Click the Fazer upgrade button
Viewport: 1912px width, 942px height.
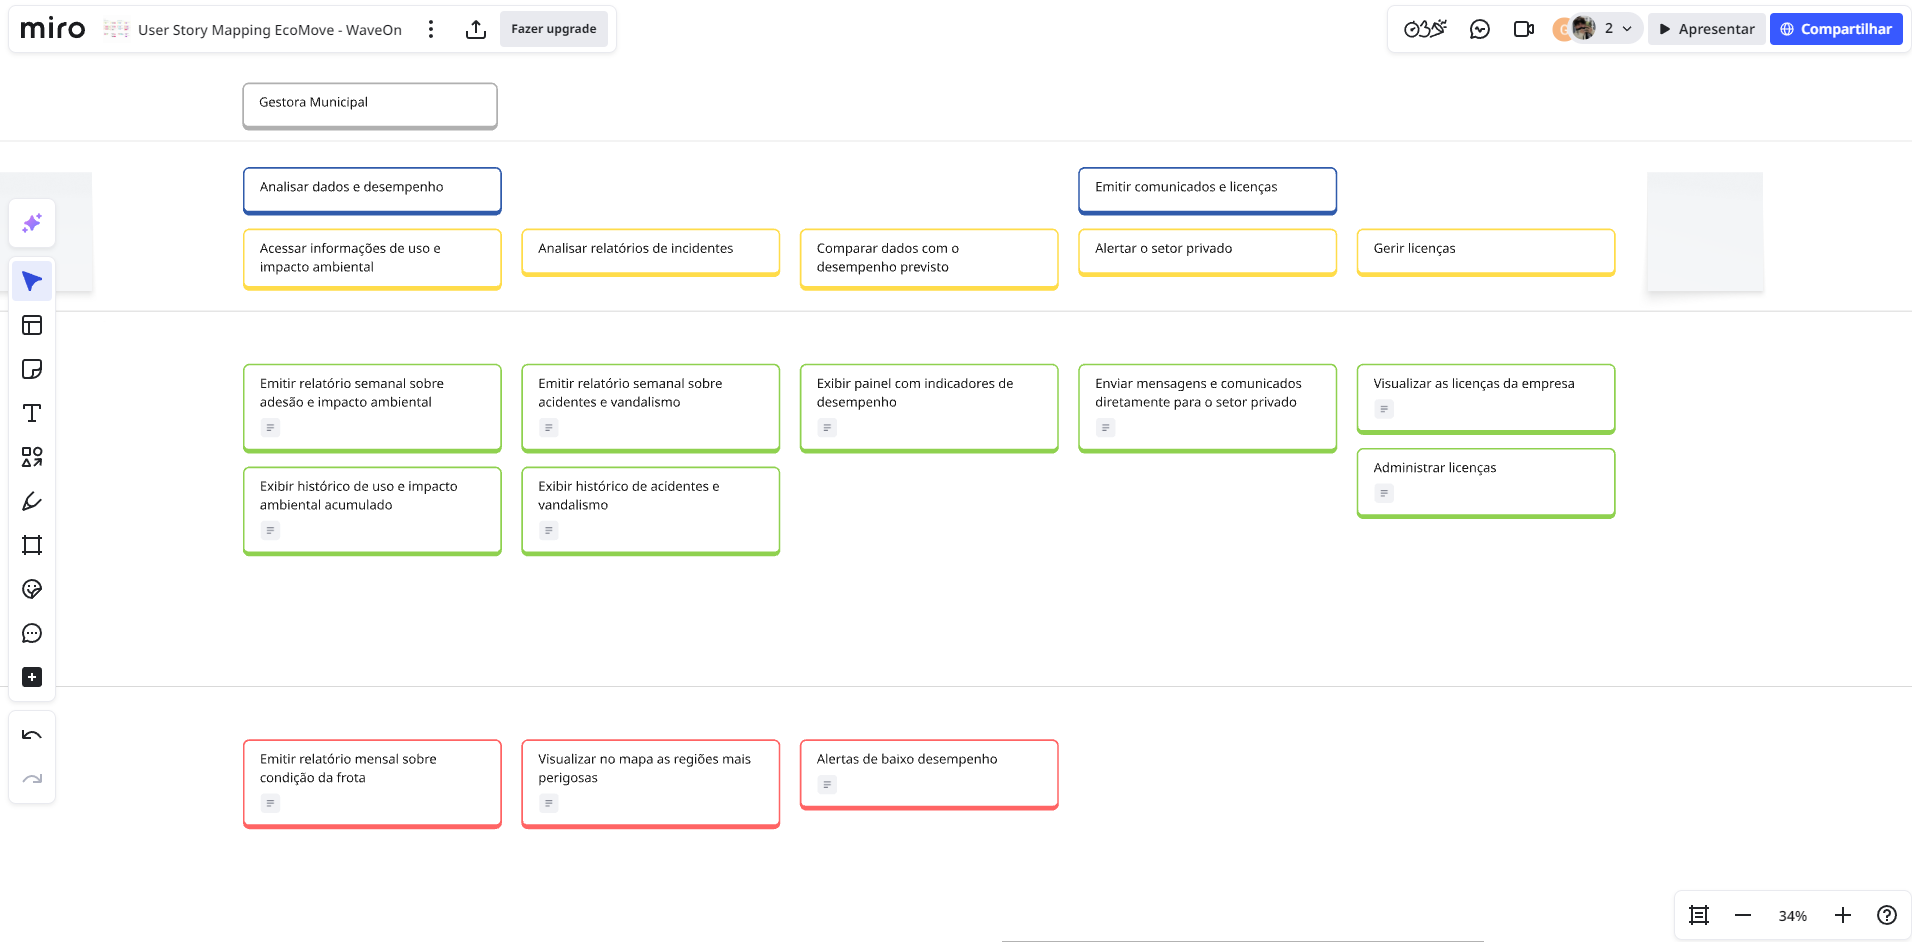[553, 29]
